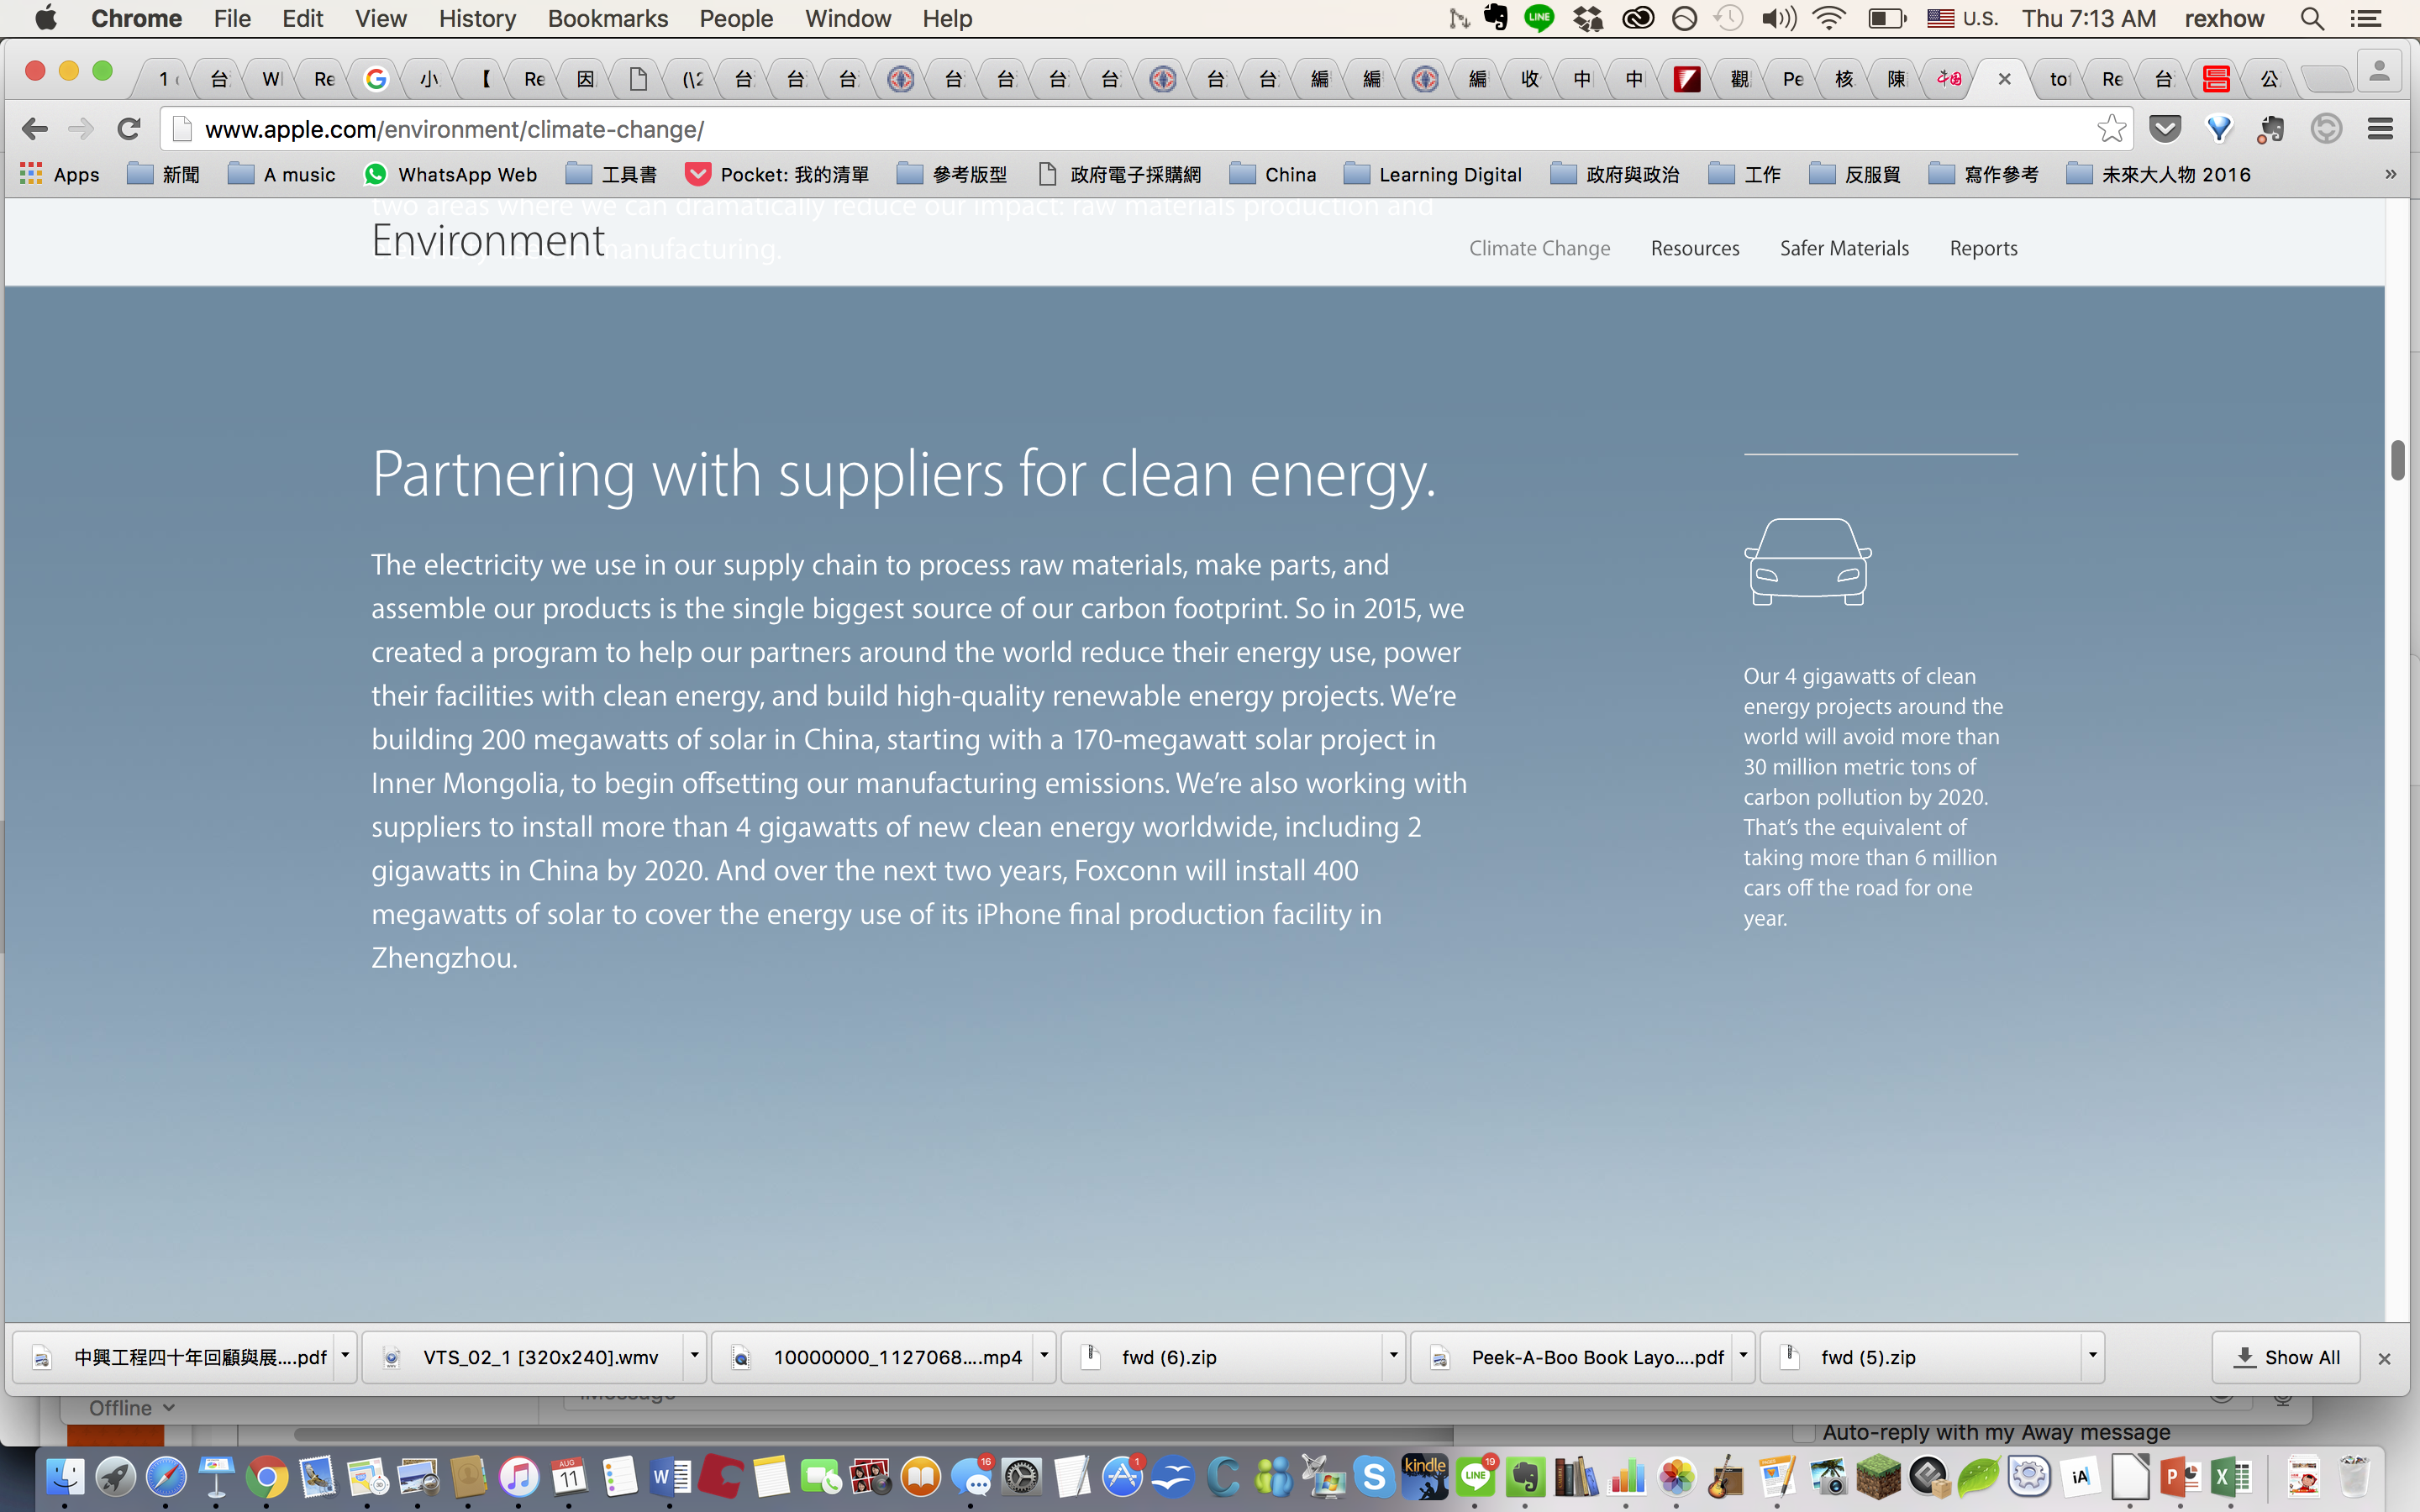Screen dimensions: 2420x1512
Task: Open Microsoft Word from the Dock
Action: coord(670,1477)
